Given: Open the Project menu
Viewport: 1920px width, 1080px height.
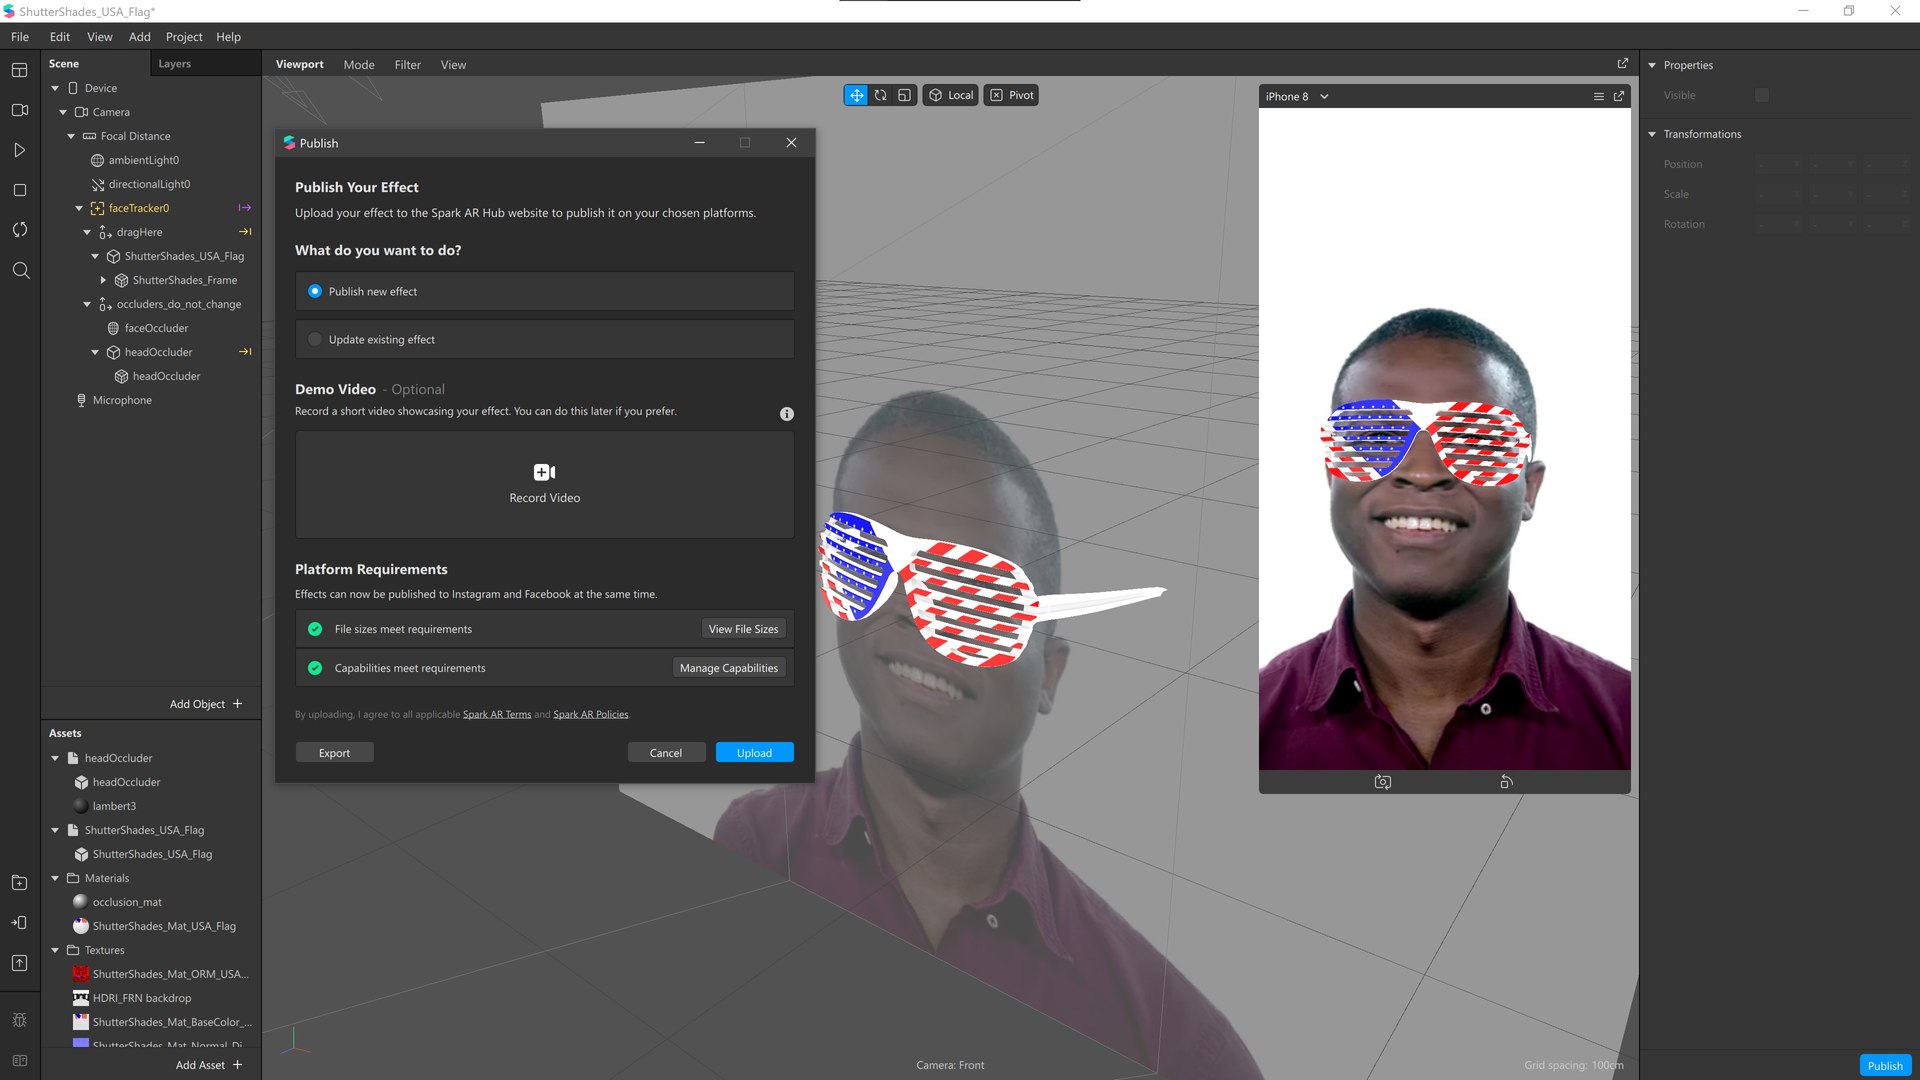Looking at the screenshot, I should pyautogui.click(x=184, y=37).
